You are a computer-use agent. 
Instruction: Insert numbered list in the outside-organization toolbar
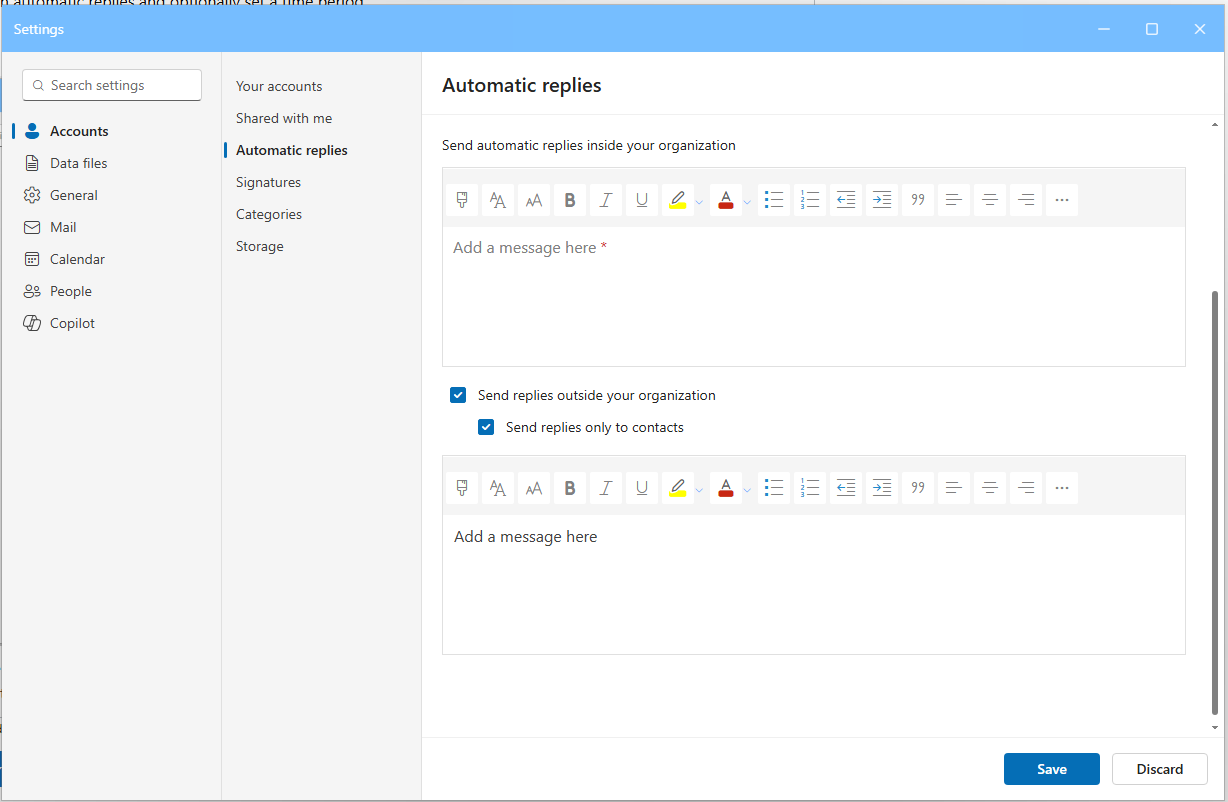pyautogui.click(x=810, y=488)
